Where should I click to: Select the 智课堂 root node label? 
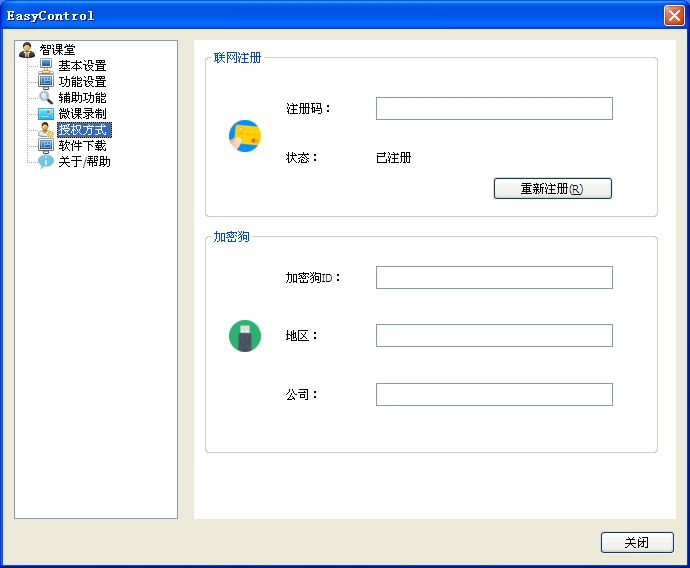coord(57,50)
